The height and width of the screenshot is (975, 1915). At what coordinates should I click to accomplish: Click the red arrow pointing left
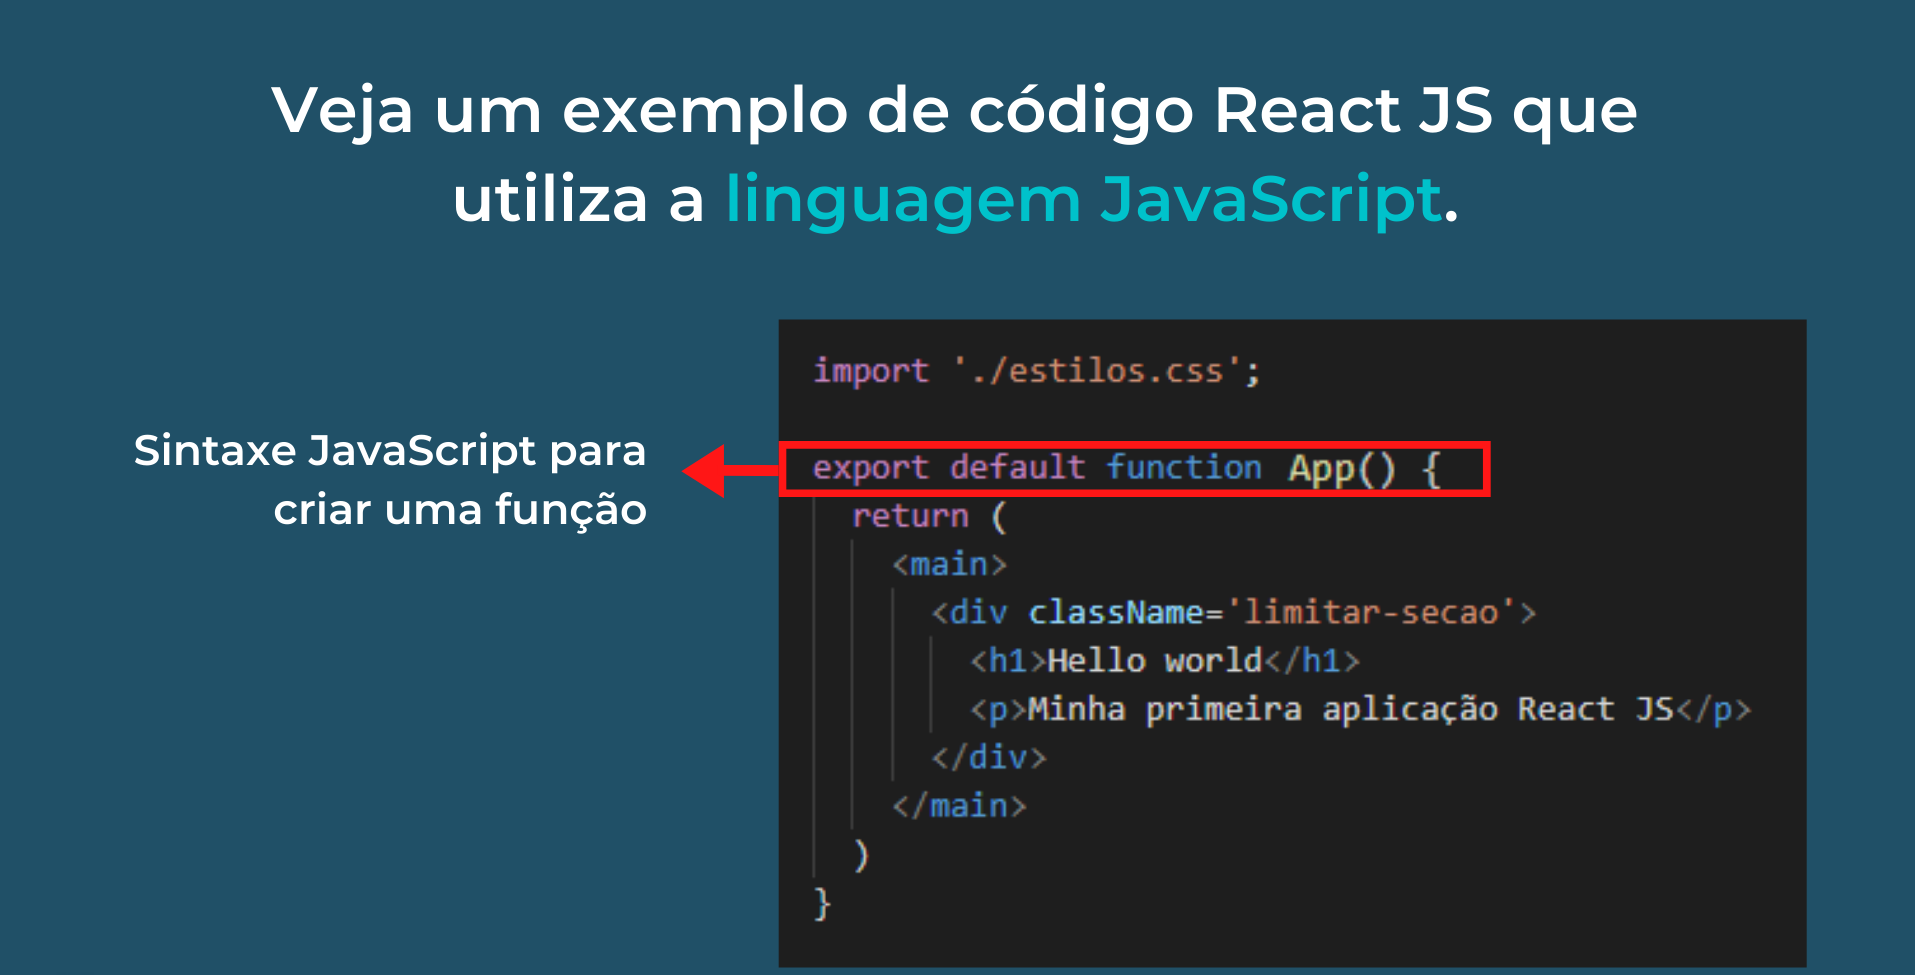point(728,470)
